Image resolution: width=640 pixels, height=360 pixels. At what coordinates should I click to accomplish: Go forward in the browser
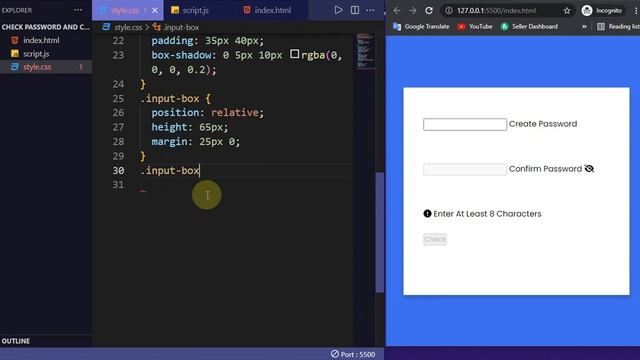click(x=413, y=11)
